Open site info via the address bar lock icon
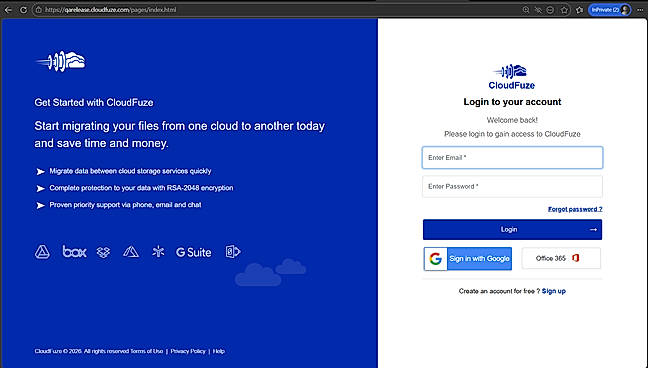 point(38,10)
